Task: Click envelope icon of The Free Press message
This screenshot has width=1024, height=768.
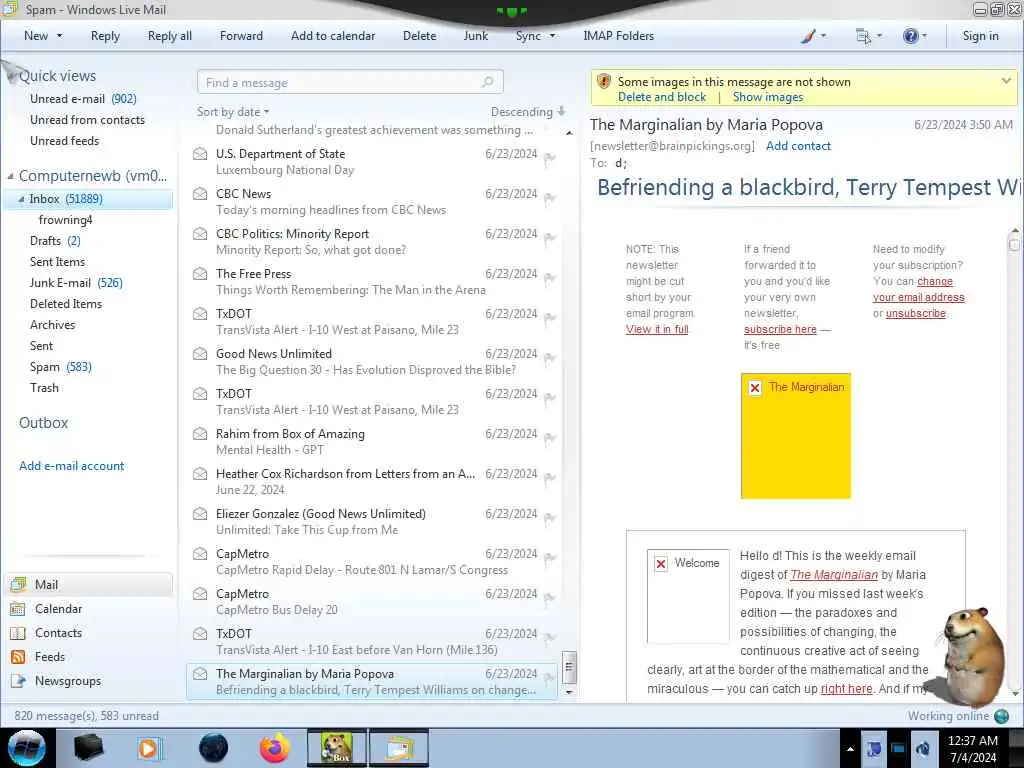Action: [200, 274]
